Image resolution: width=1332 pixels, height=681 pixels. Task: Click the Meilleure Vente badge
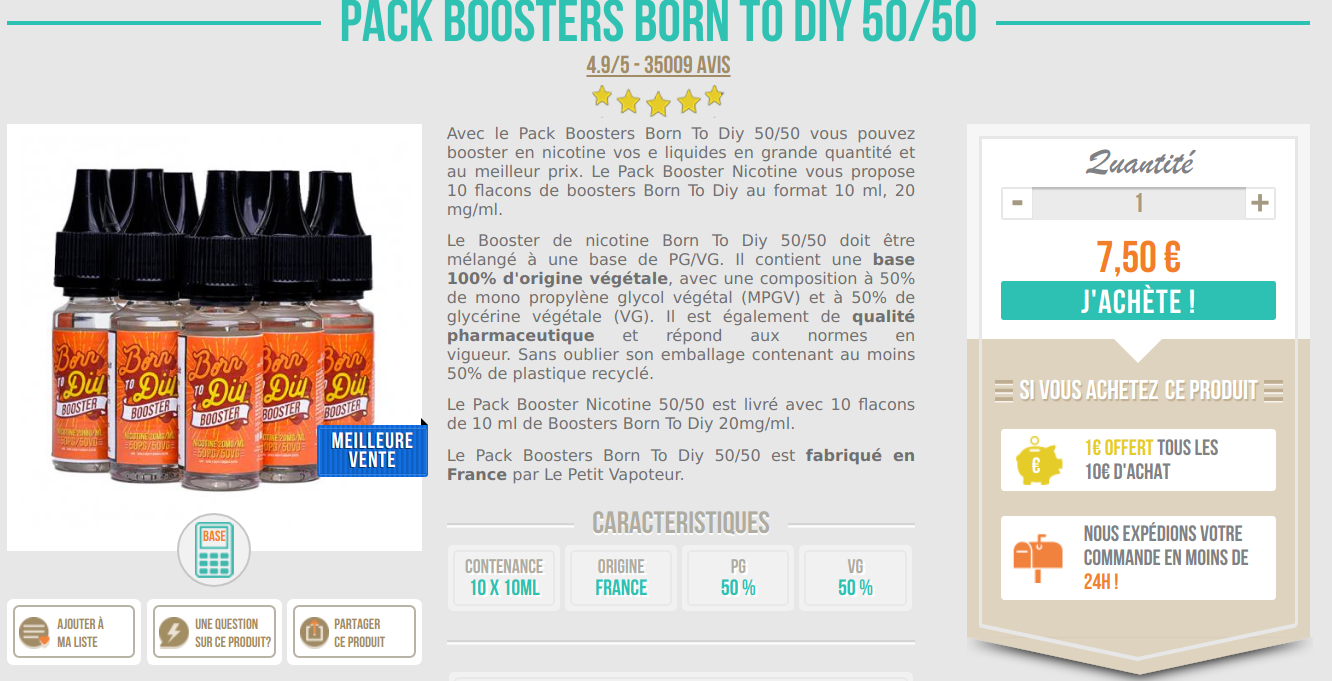pyautogui.click(x=372, y=450)
